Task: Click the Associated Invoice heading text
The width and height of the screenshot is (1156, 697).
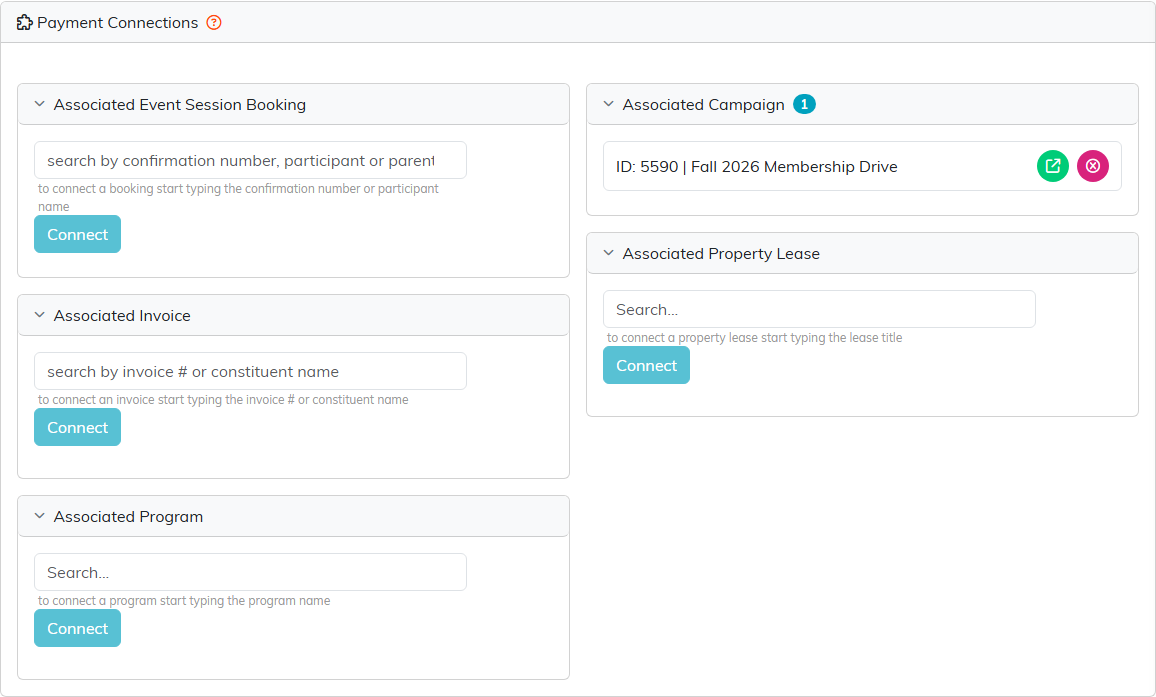Action: 122,316
